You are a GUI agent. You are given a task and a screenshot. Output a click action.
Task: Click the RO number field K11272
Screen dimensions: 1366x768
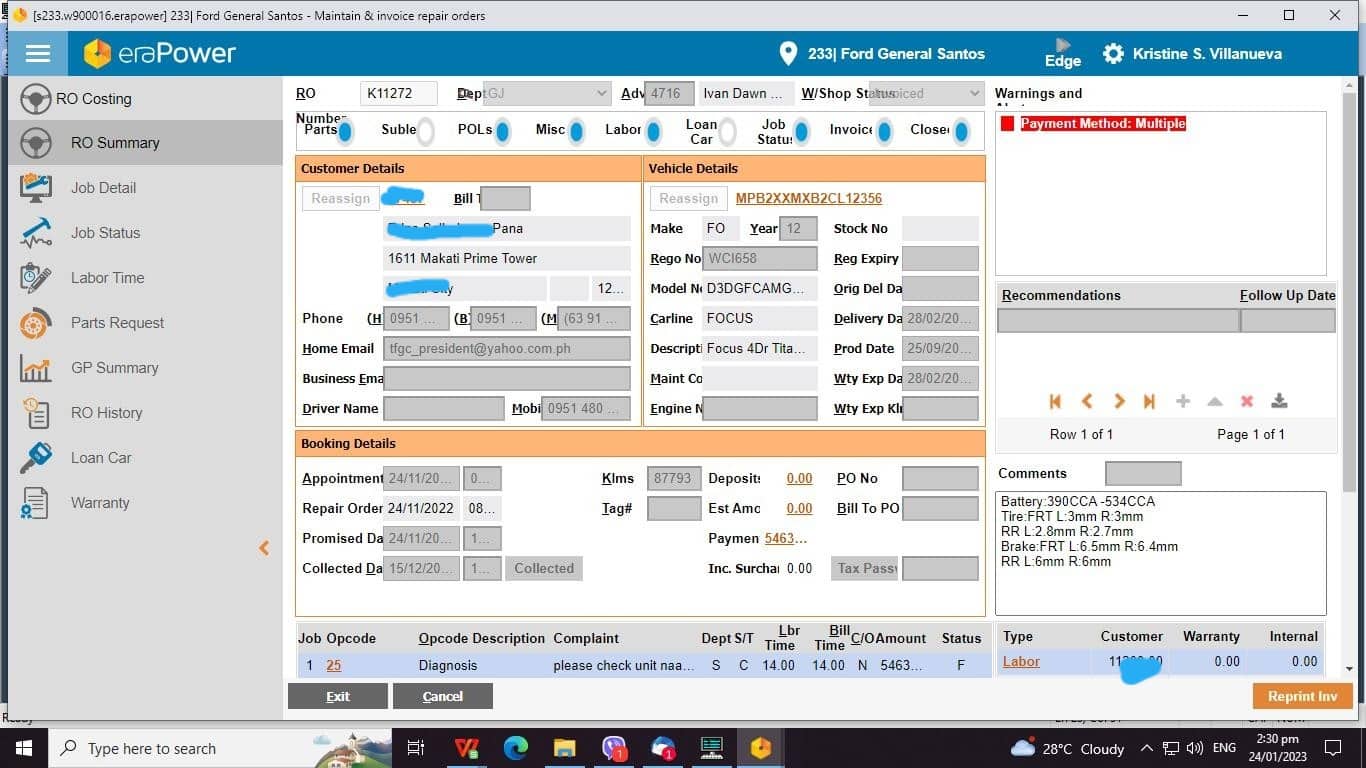pyautogui.click(x=399, y=93)
